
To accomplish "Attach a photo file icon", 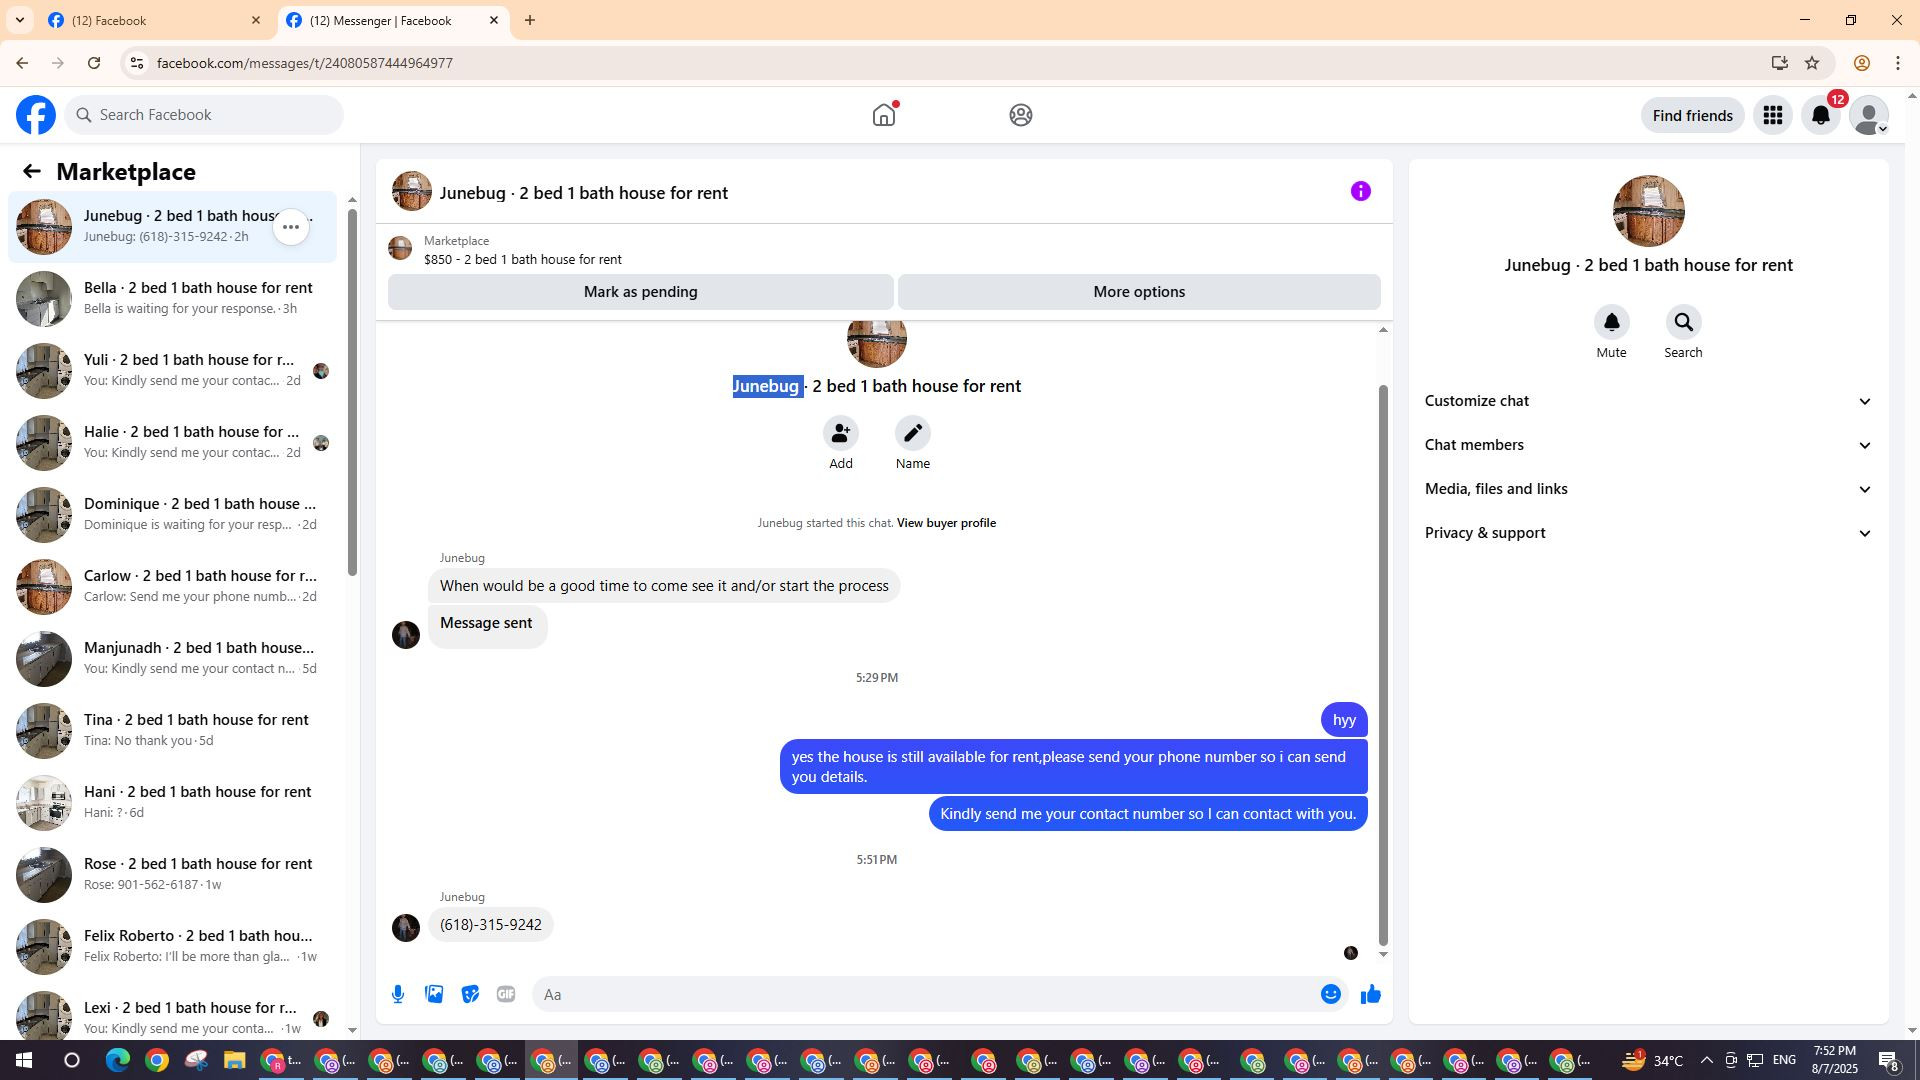I will point(434,994).
